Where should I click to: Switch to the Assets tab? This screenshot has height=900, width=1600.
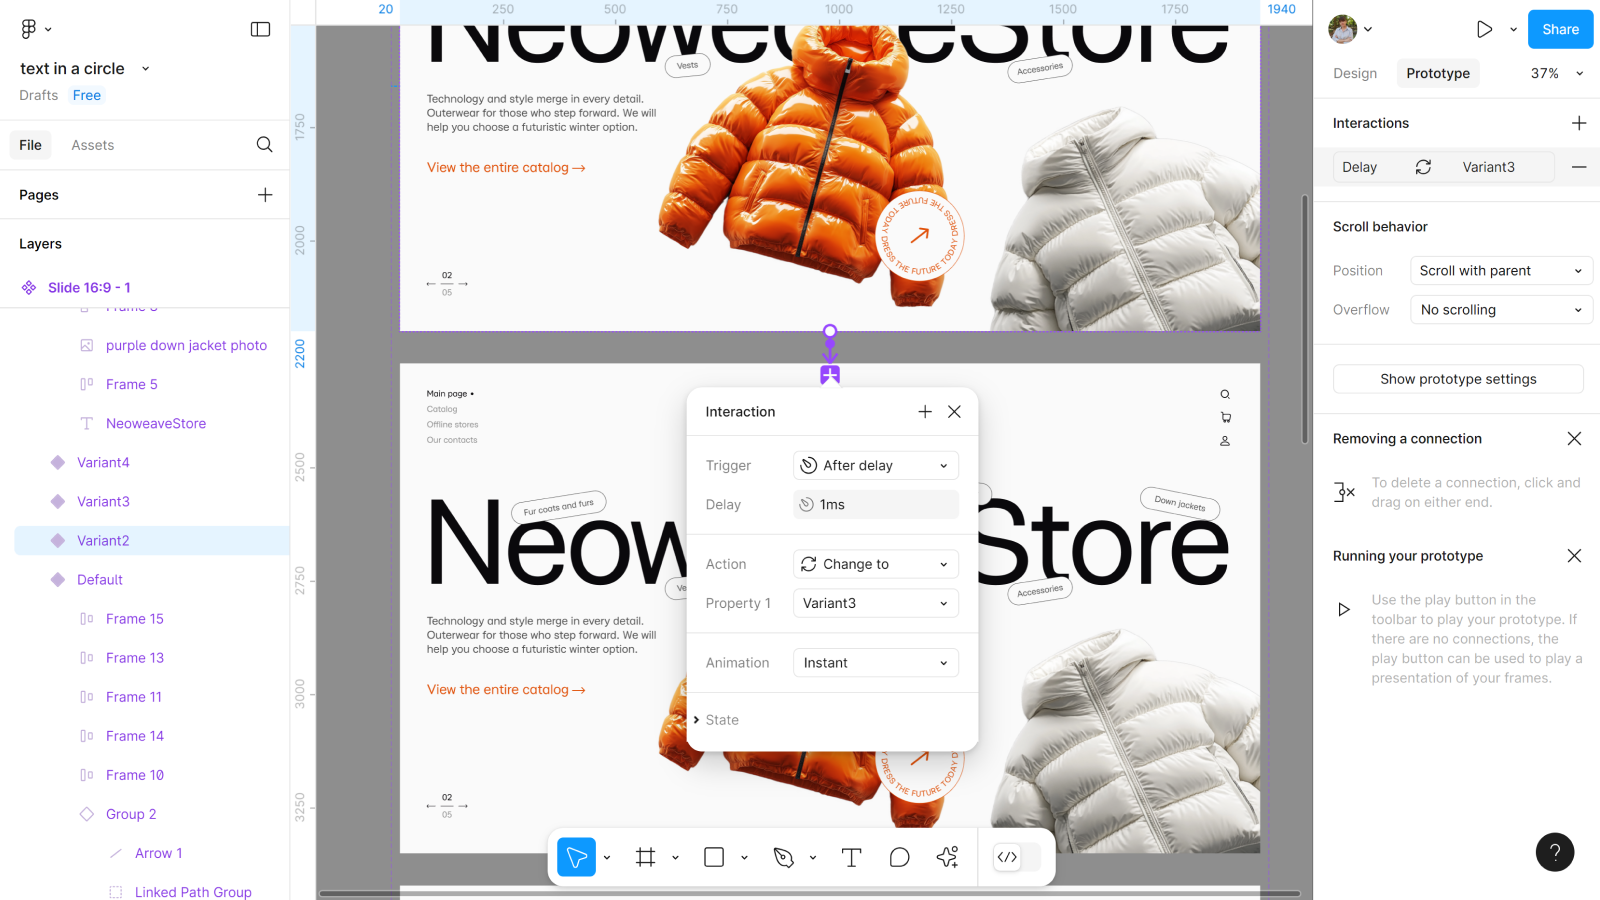point(93,145)
